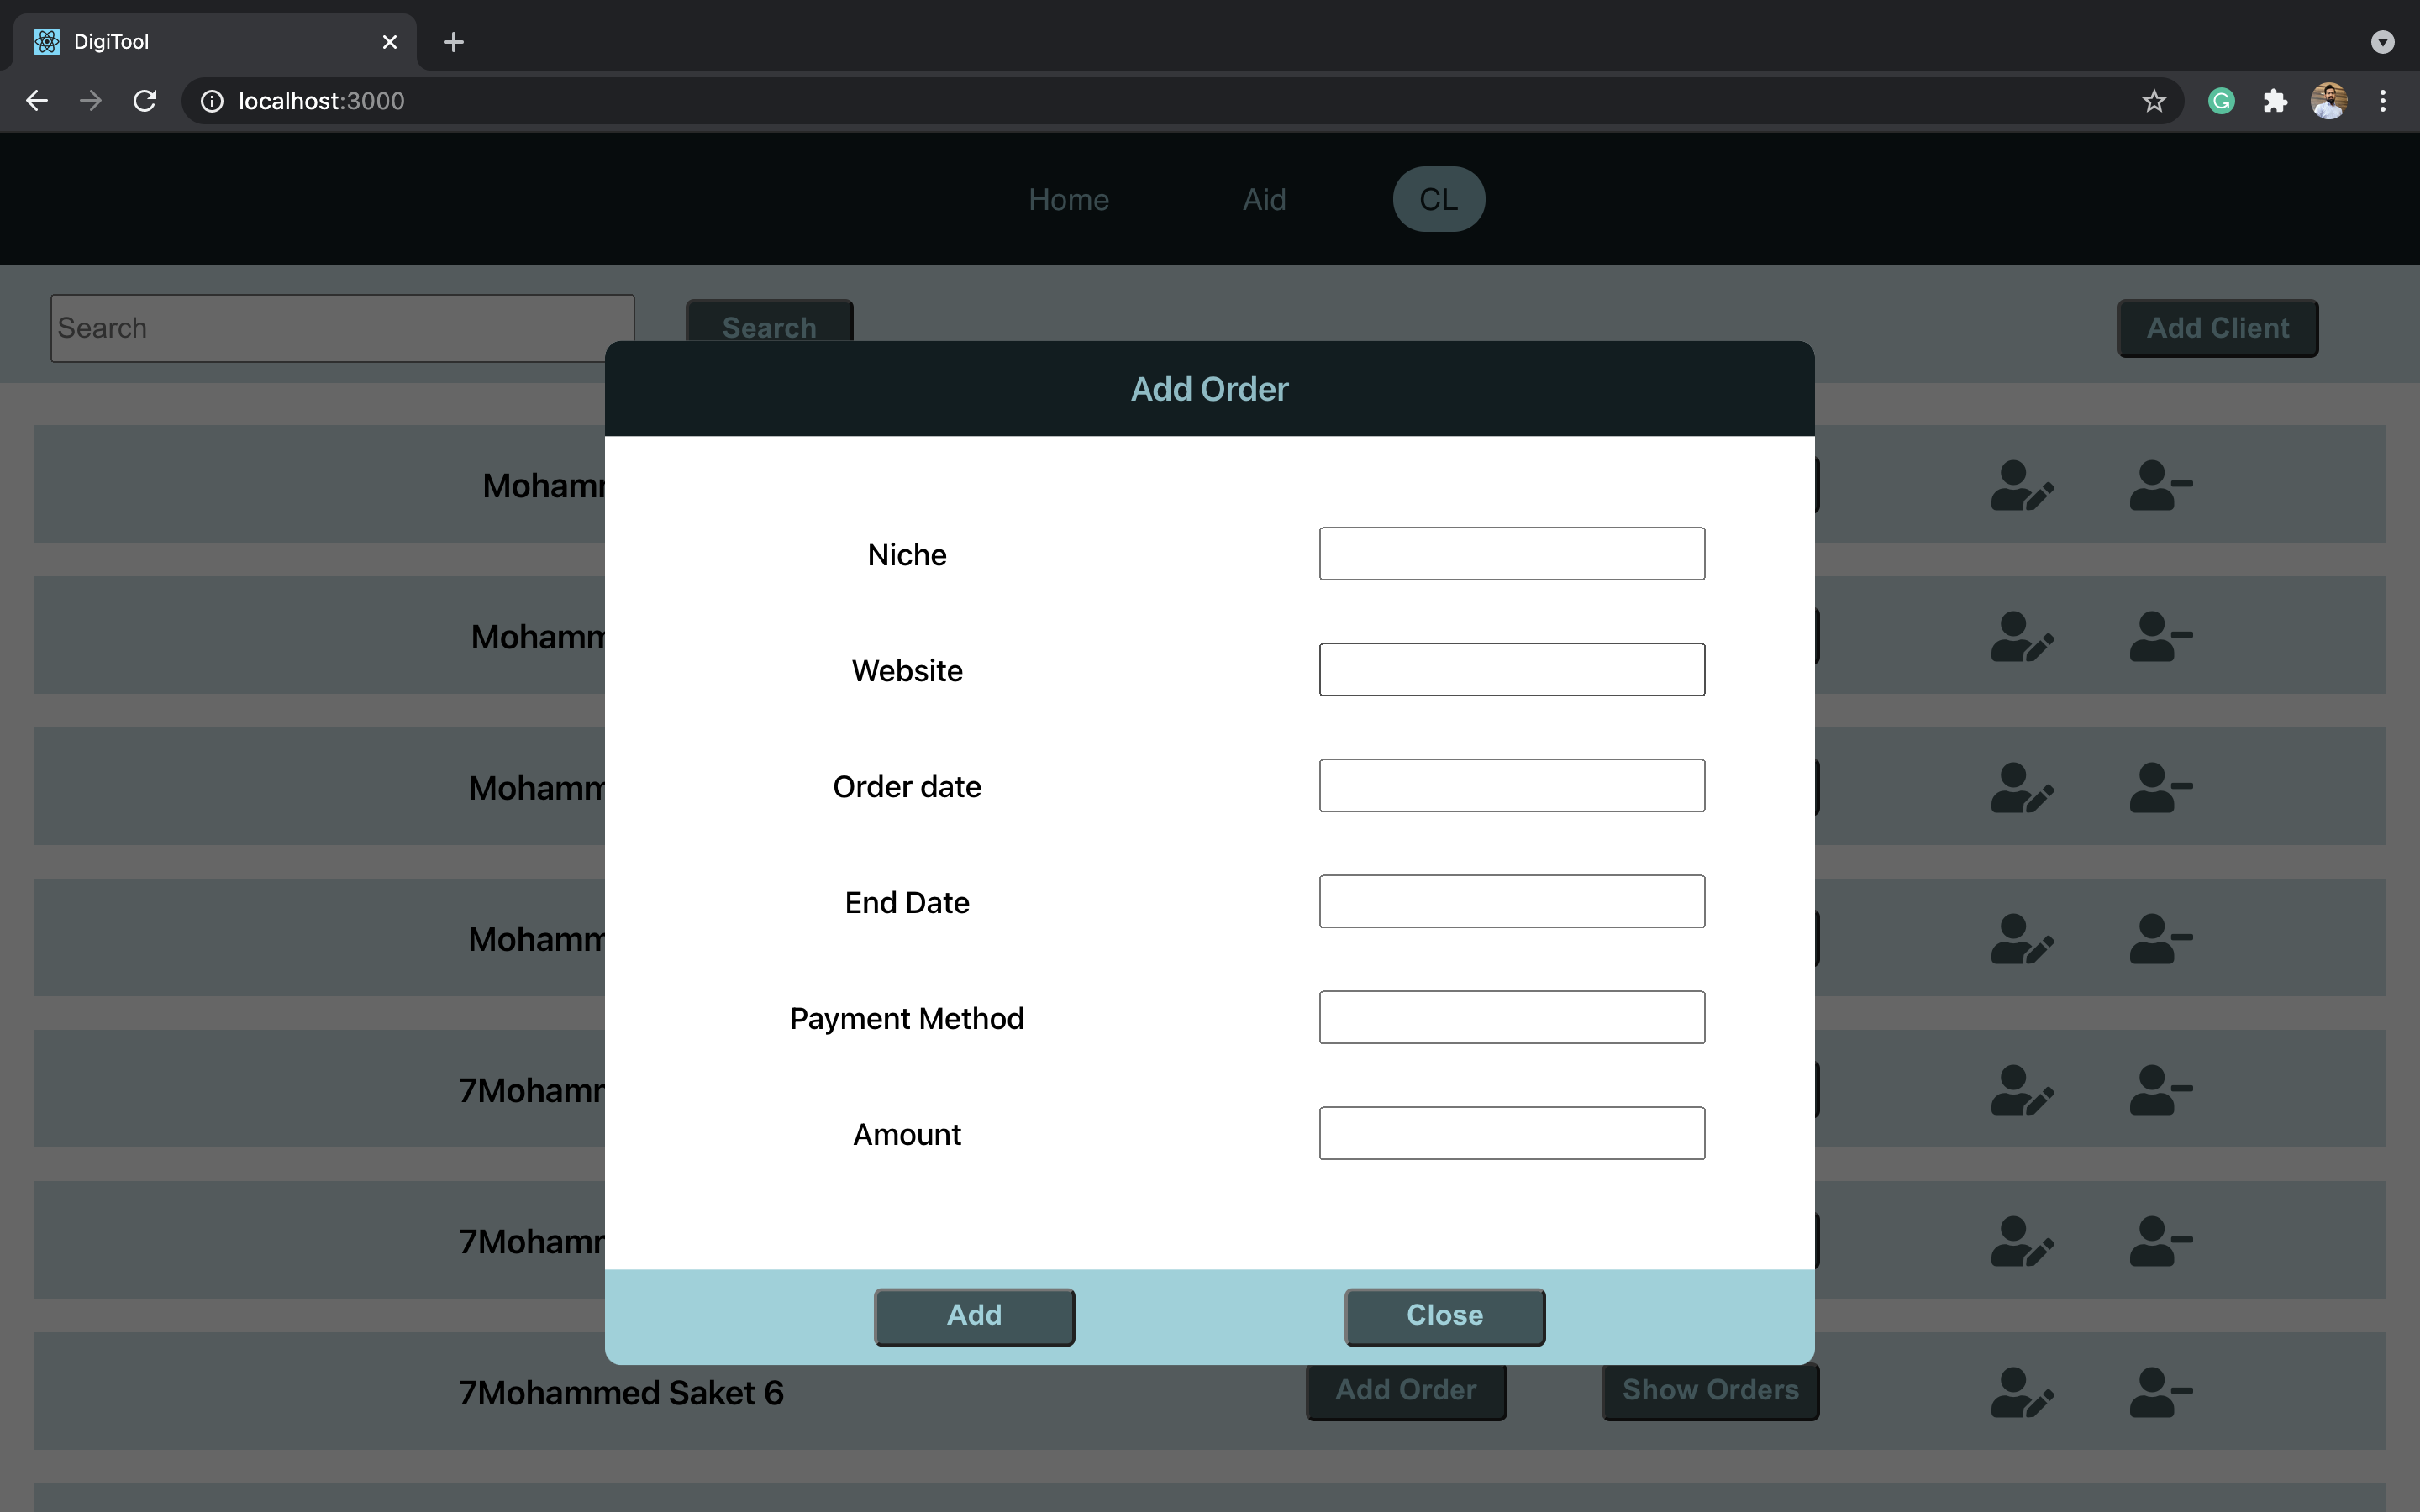Click the chevron dropdown at top right
Viewport: 2420px width, 1512px height.
click(x=2383, y=42)
